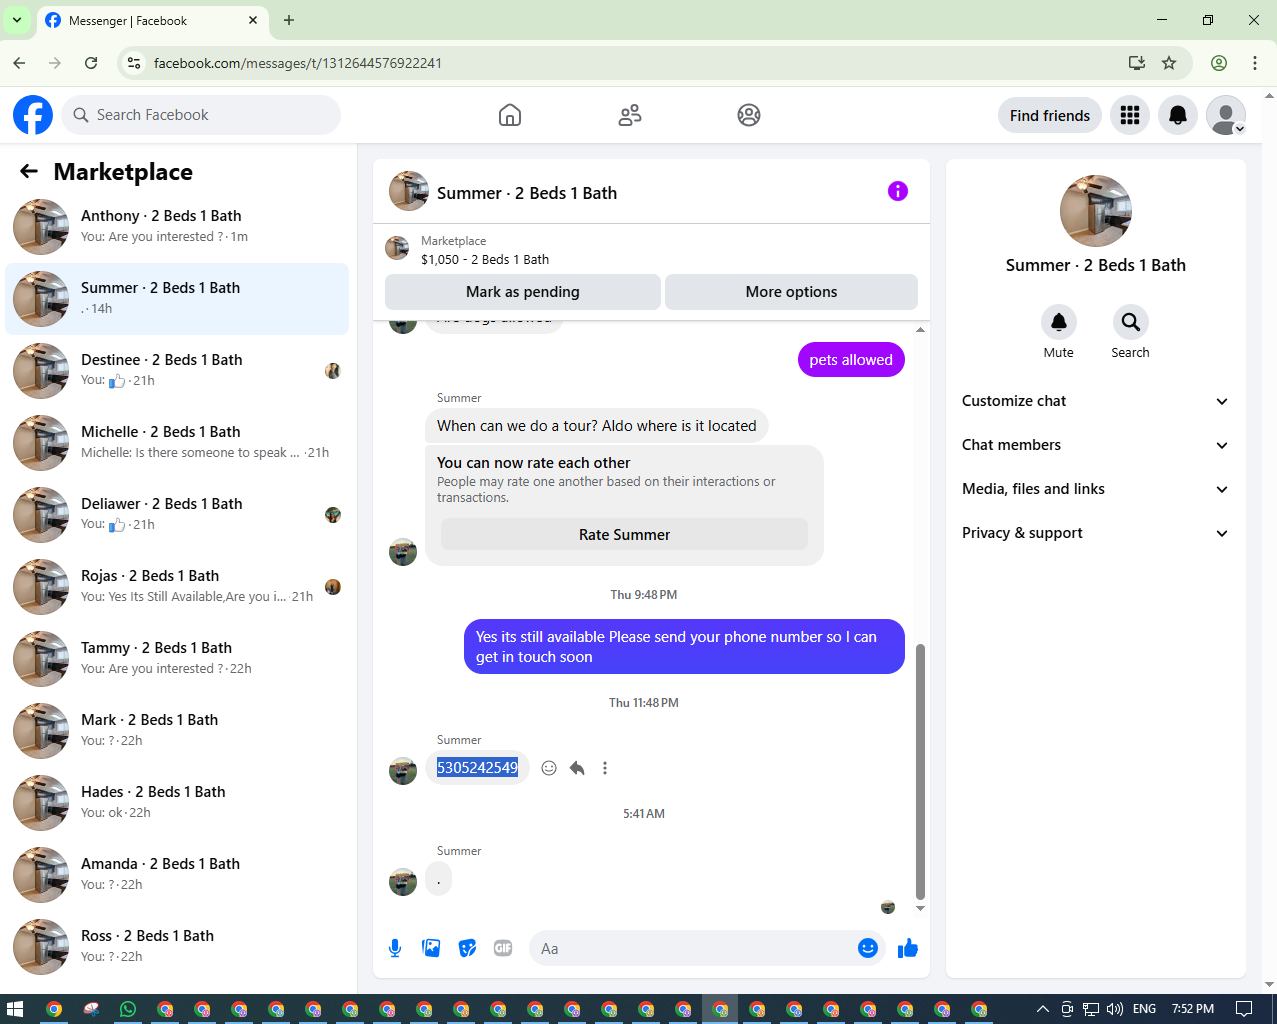
Task: Open the Mark conversation
Action: [x=177, y=731]
